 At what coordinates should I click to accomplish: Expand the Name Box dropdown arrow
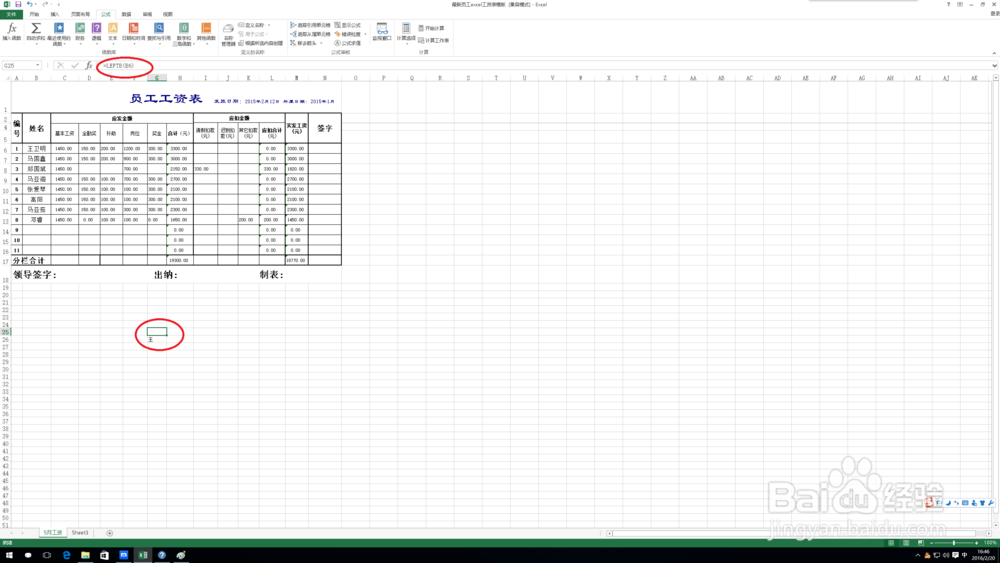click(38, 65)
